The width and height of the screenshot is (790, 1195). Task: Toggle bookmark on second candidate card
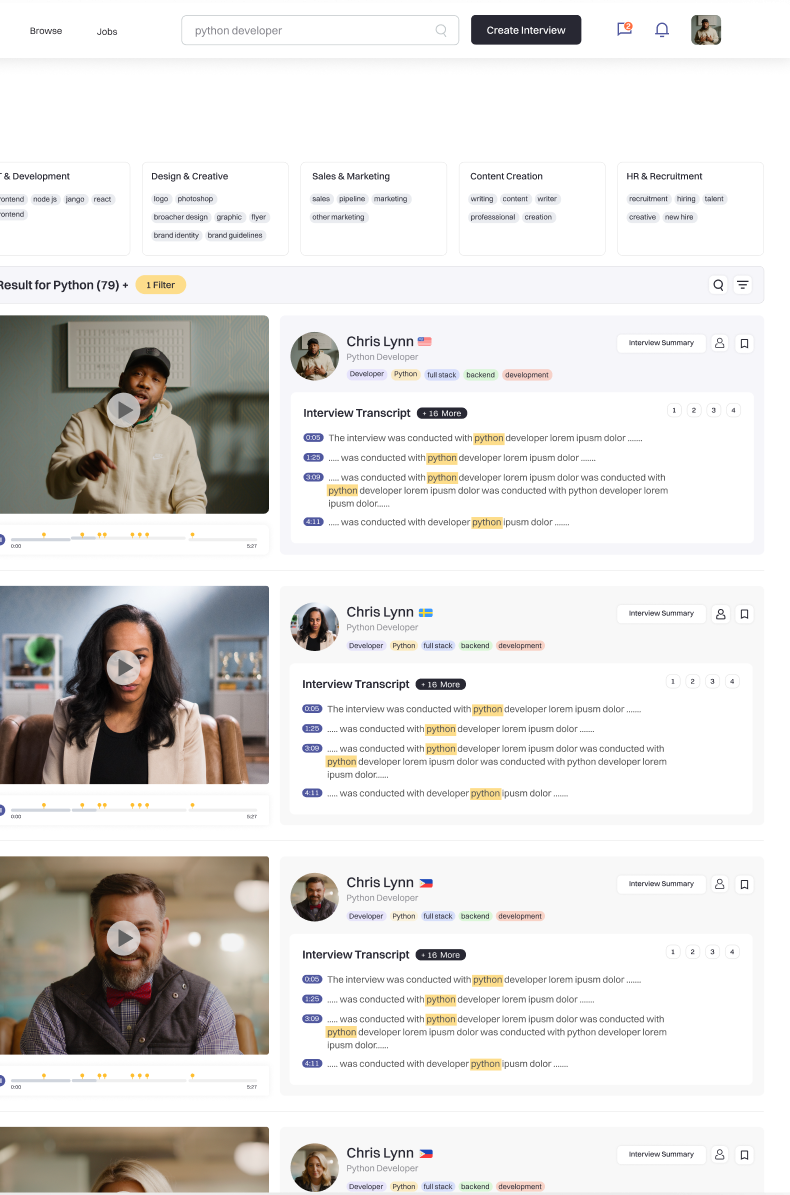point(744,614)
